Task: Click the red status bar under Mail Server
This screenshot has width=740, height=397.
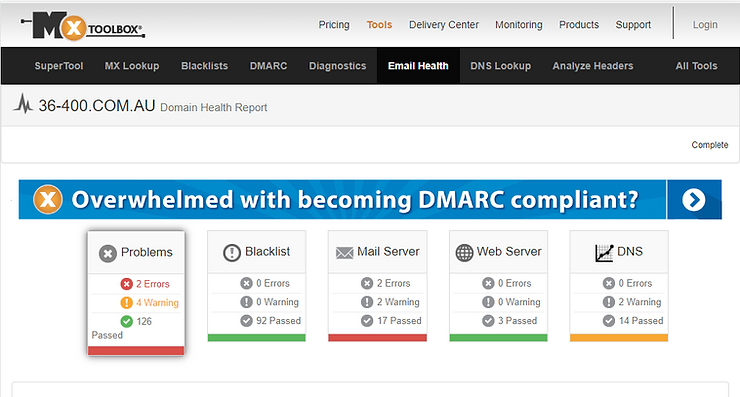Action: 378,338
